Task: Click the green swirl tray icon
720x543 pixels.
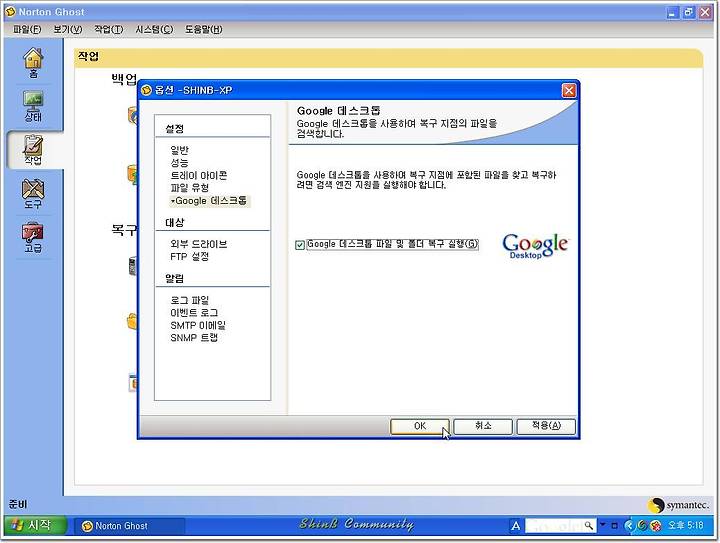Action: click(x=642, y=526)
